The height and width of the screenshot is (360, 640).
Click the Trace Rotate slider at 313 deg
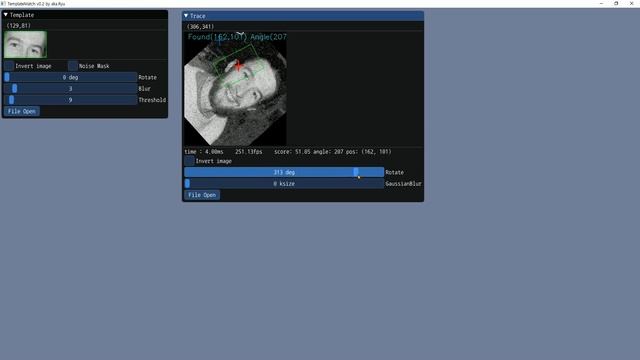point(284,172)
